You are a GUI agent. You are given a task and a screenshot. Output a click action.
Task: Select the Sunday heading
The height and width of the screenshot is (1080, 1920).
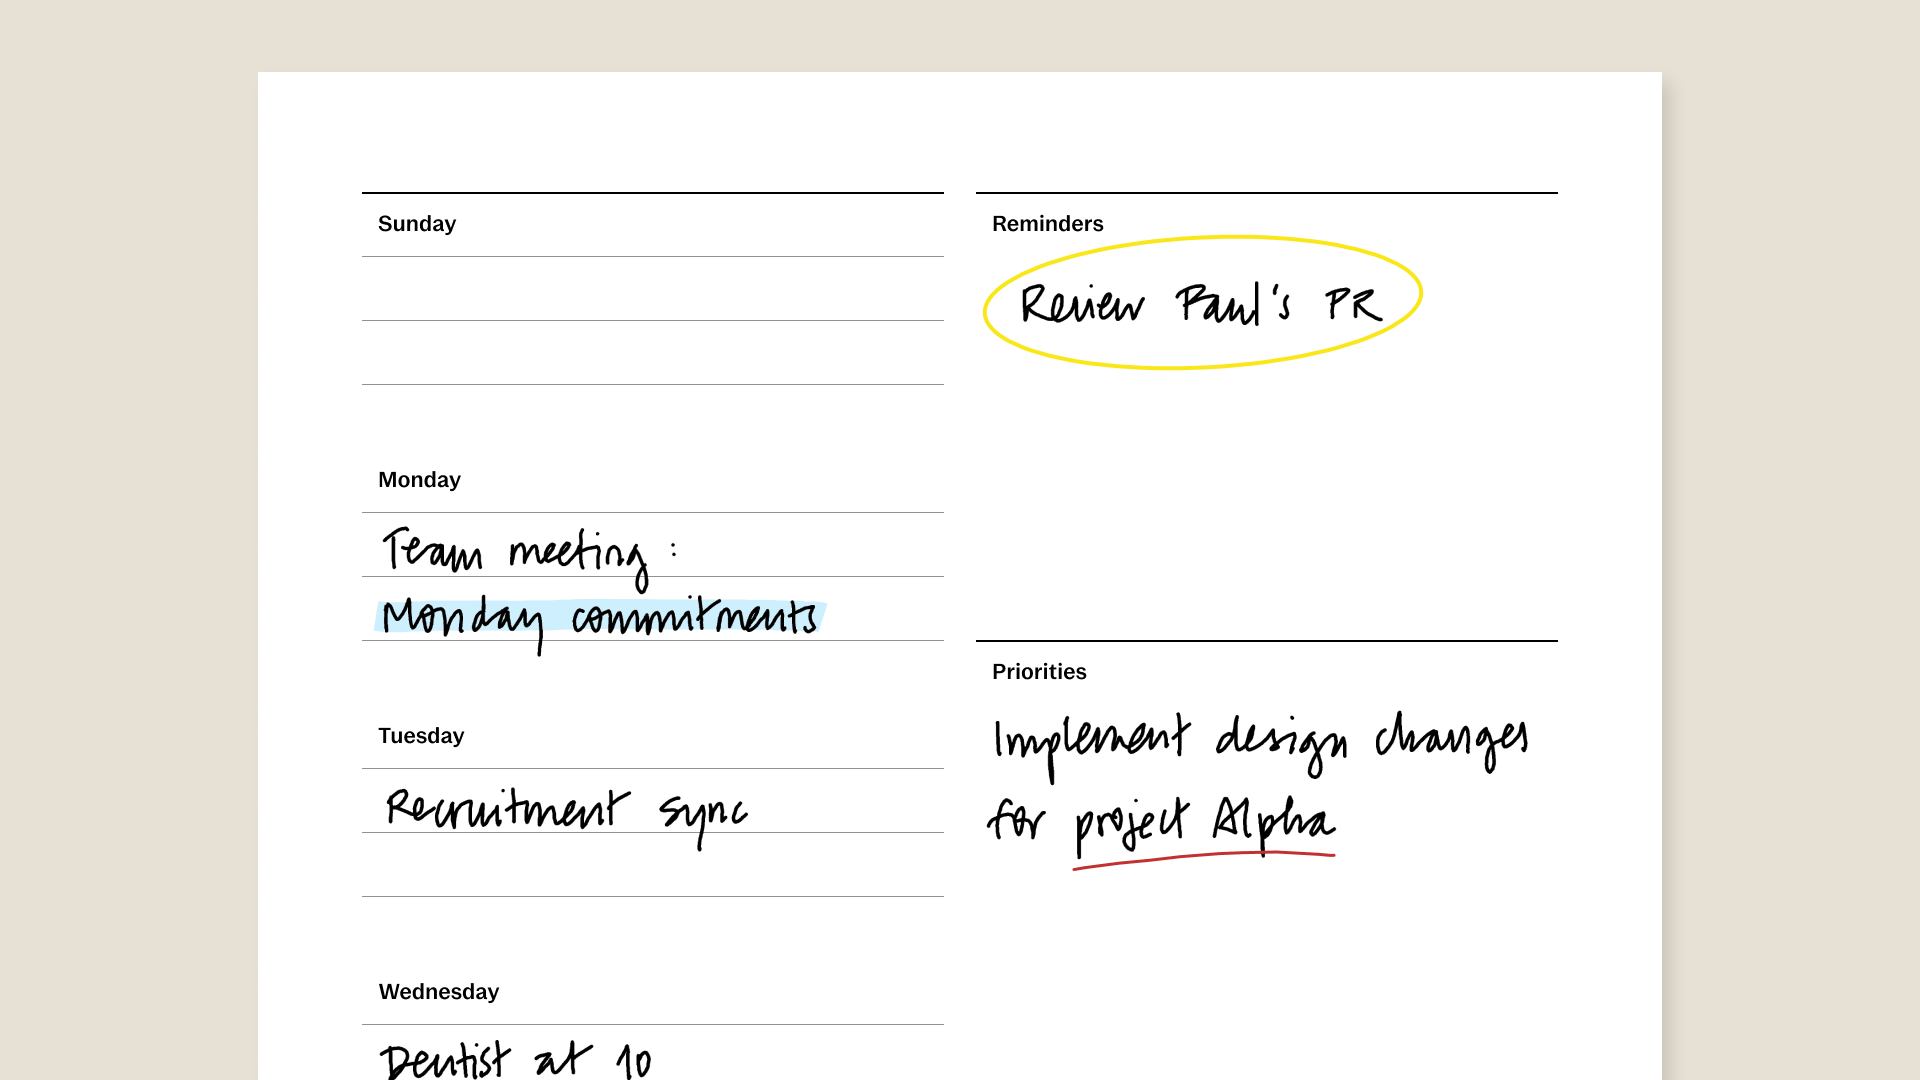[417, 224]
